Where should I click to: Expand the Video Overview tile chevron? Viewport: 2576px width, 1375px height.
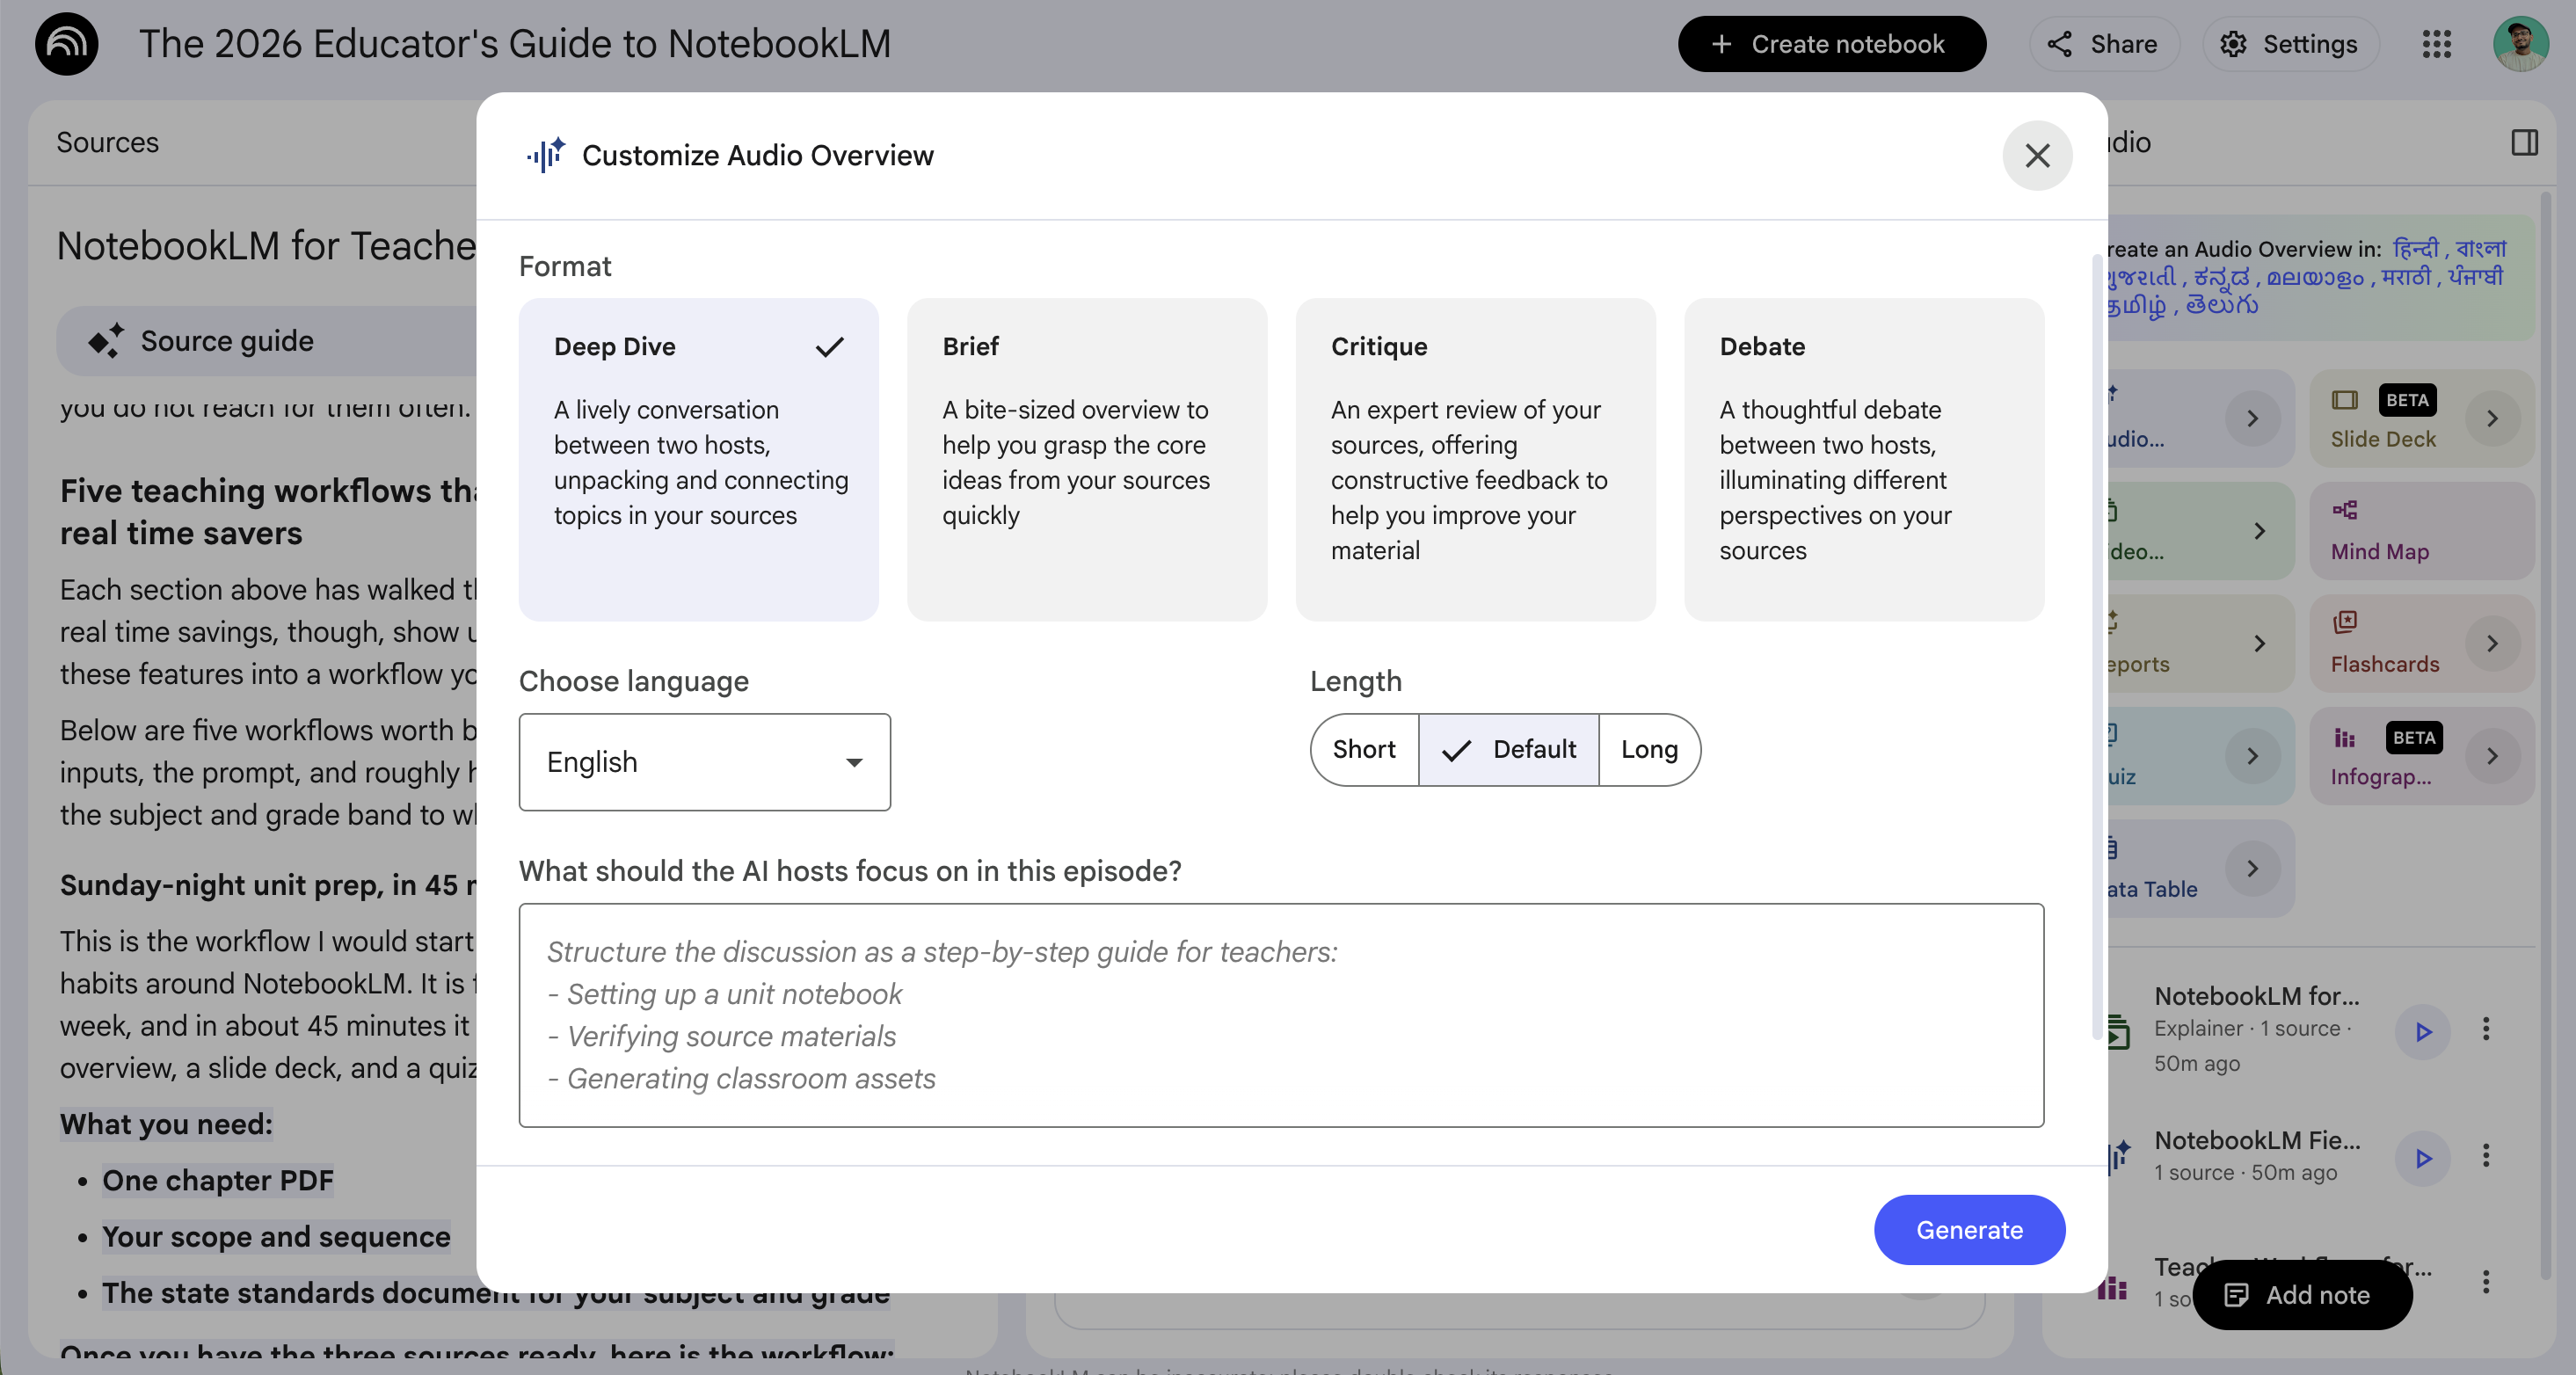tap(2259, 531)
